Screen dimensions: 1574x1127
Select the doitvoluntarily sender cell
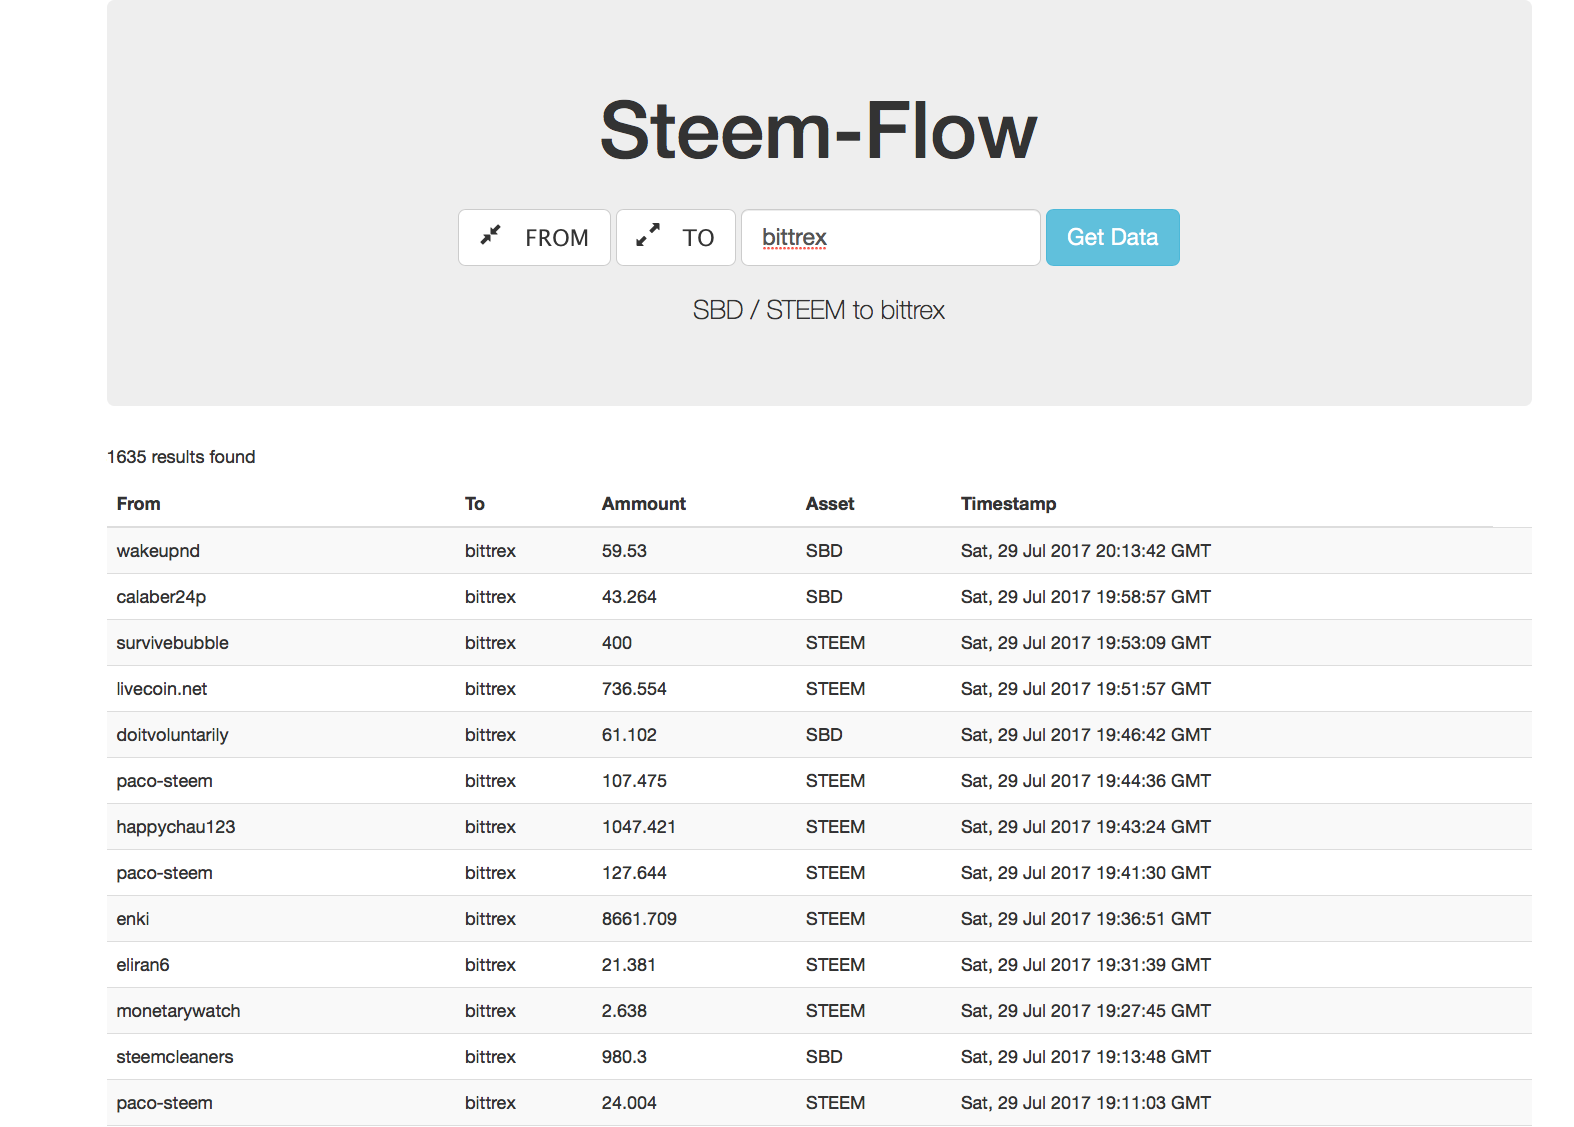tap(172, 735)
